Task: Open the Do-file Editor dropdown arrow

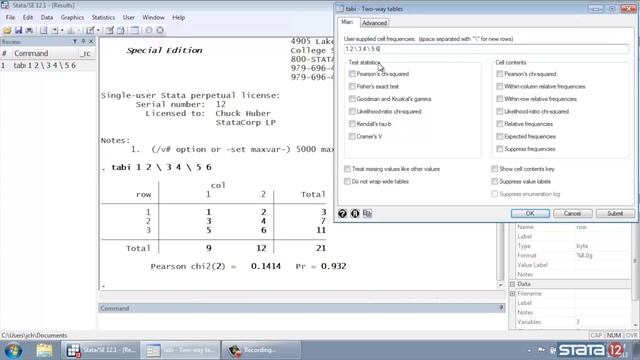Action: pos(98,31)
